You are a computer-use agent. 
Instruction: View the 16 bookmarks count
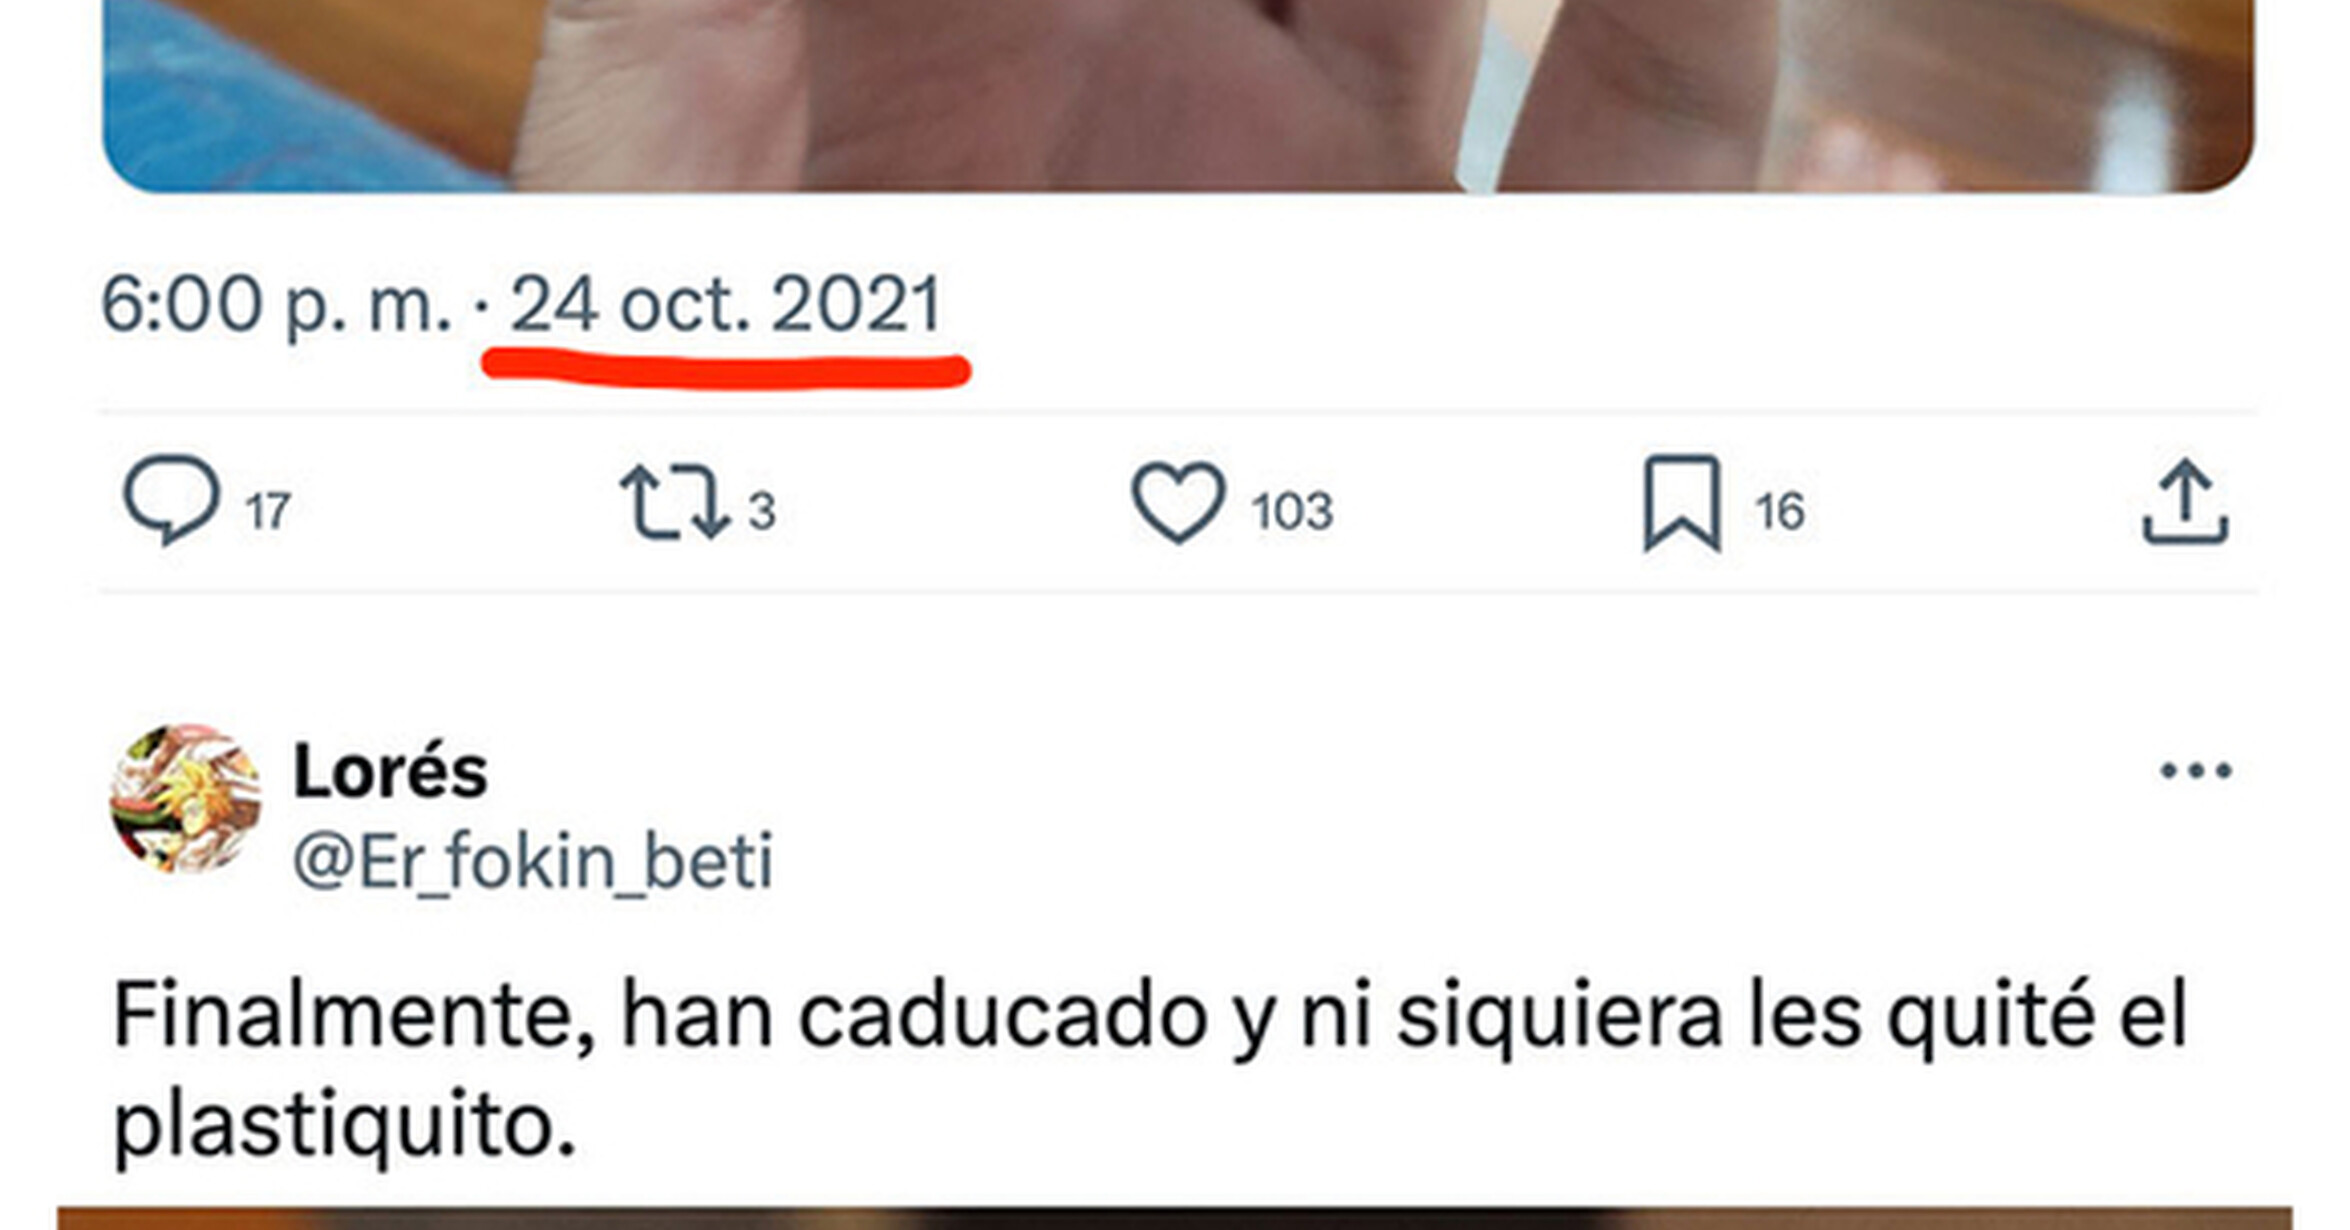click(x=1780, y=512)
